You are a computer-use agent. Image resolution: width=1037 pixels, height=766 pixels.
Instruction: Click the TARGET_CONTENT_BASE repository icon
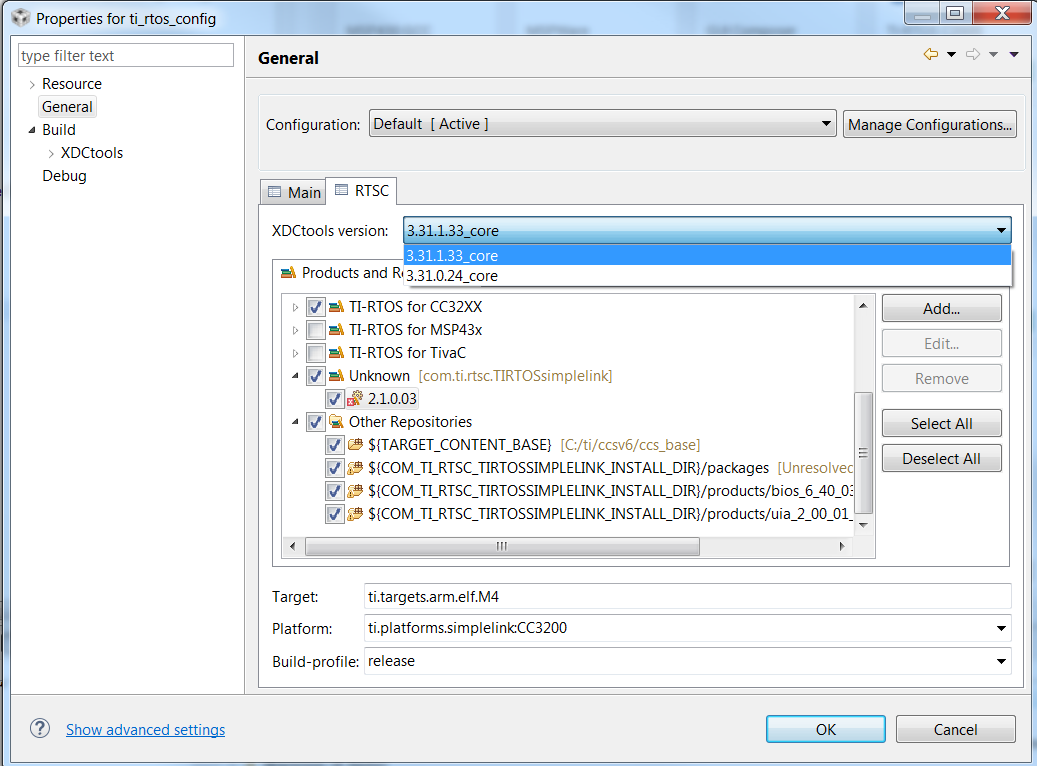(x=355, y=445)
